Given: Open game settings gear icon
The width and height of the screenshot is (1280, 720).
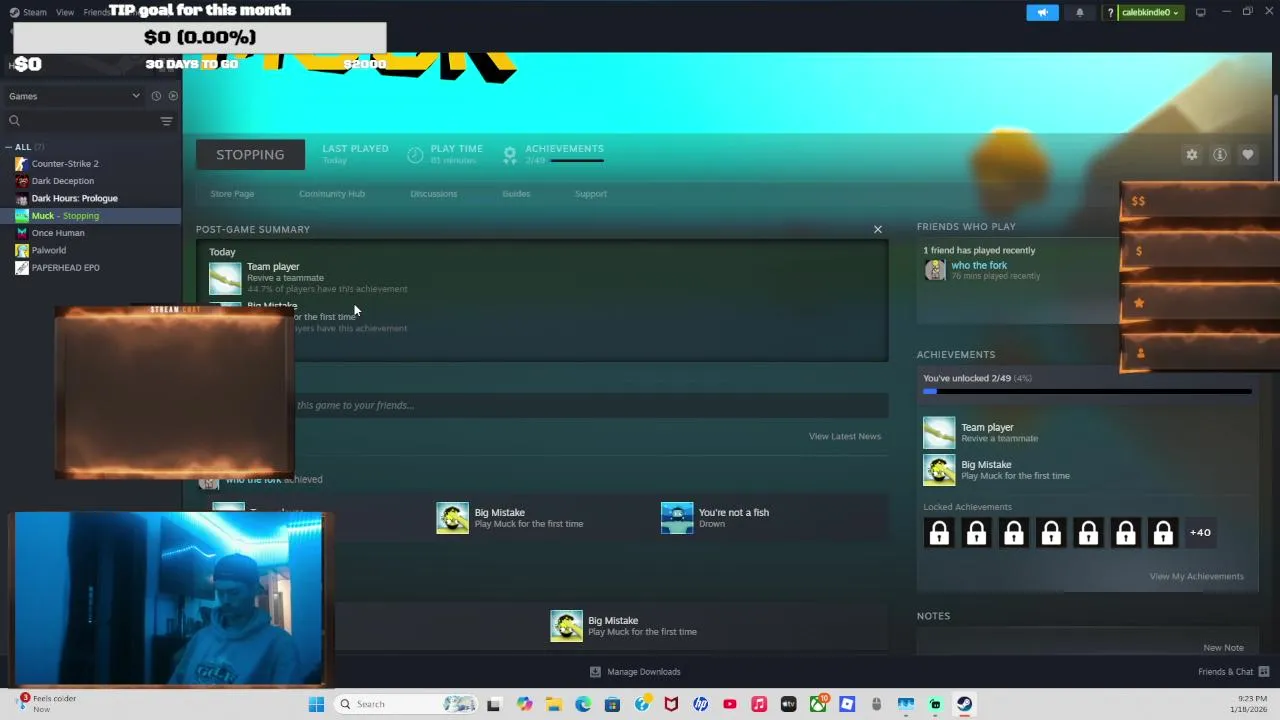Looking at the screenshot, I should coord(1192,155).
